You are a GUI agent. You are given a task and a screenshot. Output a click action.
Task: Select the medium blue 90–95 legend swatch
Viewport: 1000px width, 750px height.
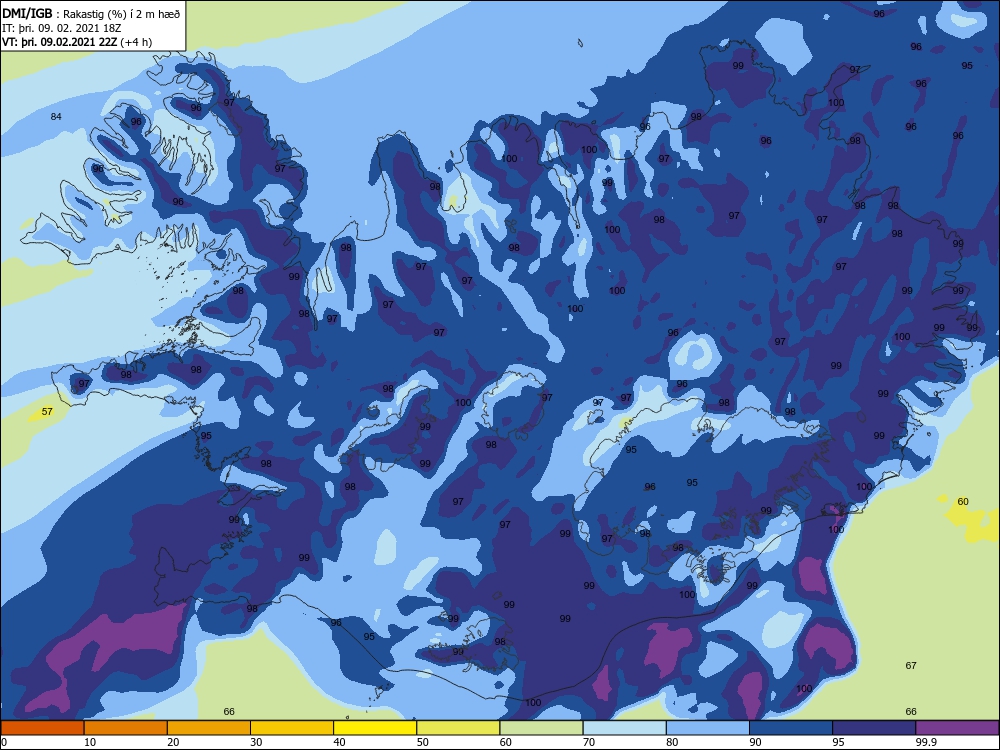[x=791, y=728]
